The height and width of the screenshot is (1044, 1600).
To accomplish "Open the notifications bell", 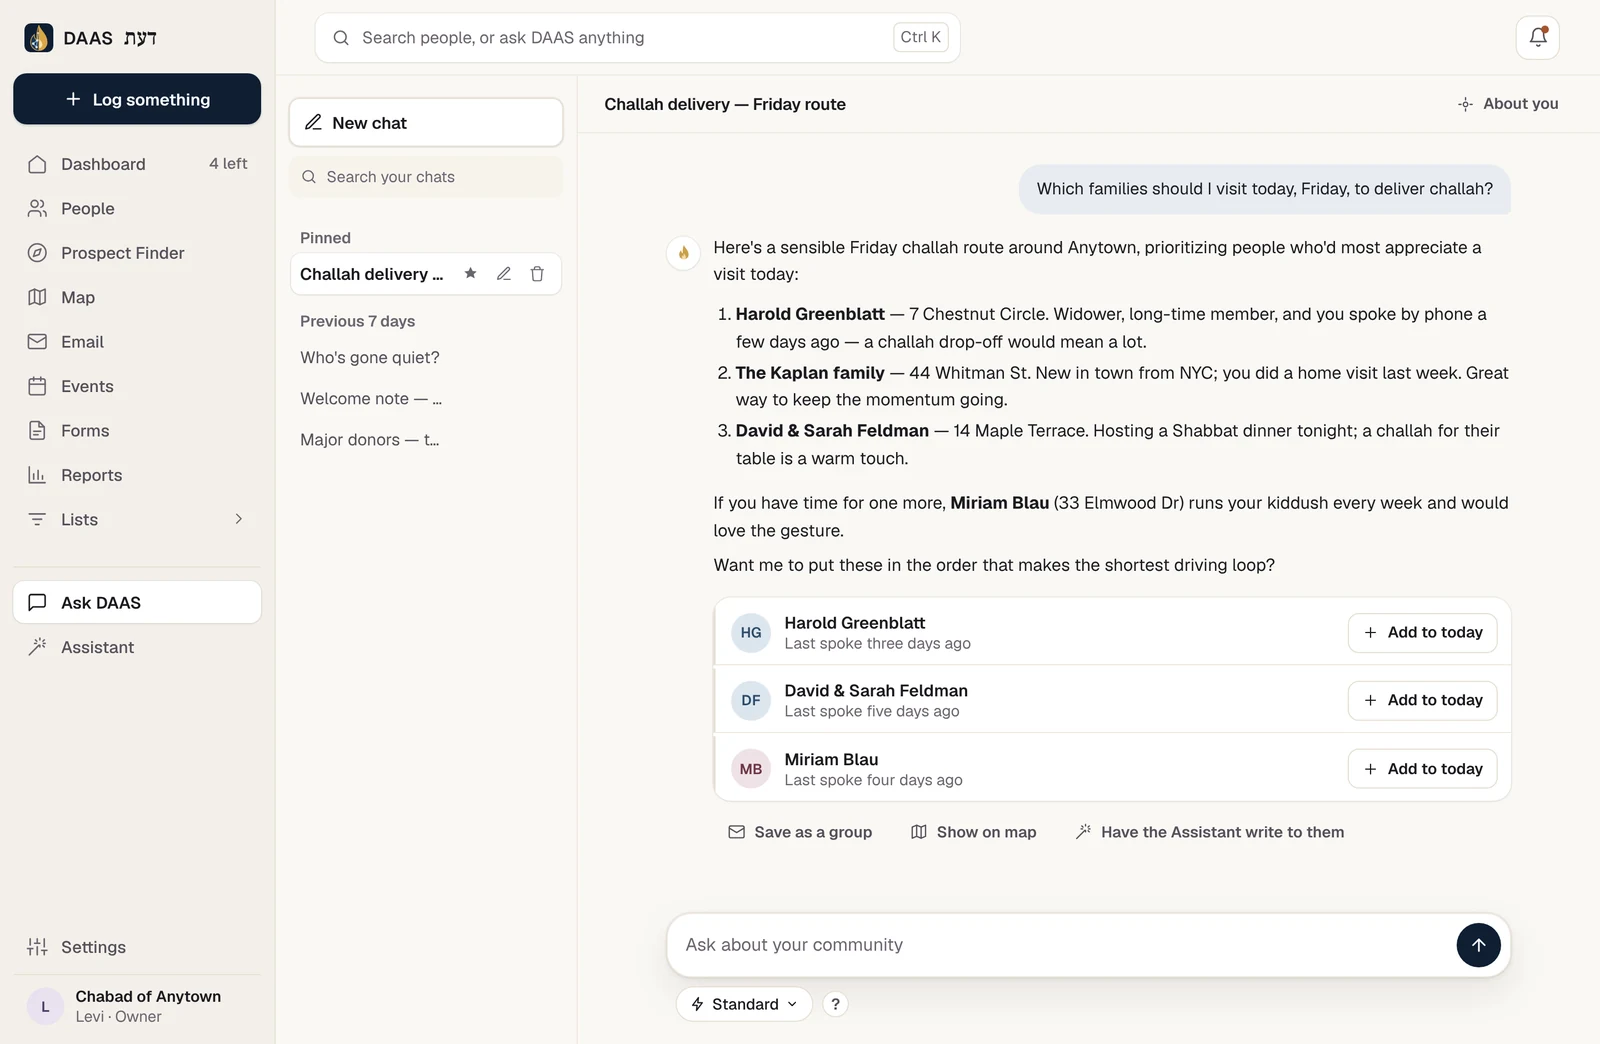I will click(x=1538, y=38).
